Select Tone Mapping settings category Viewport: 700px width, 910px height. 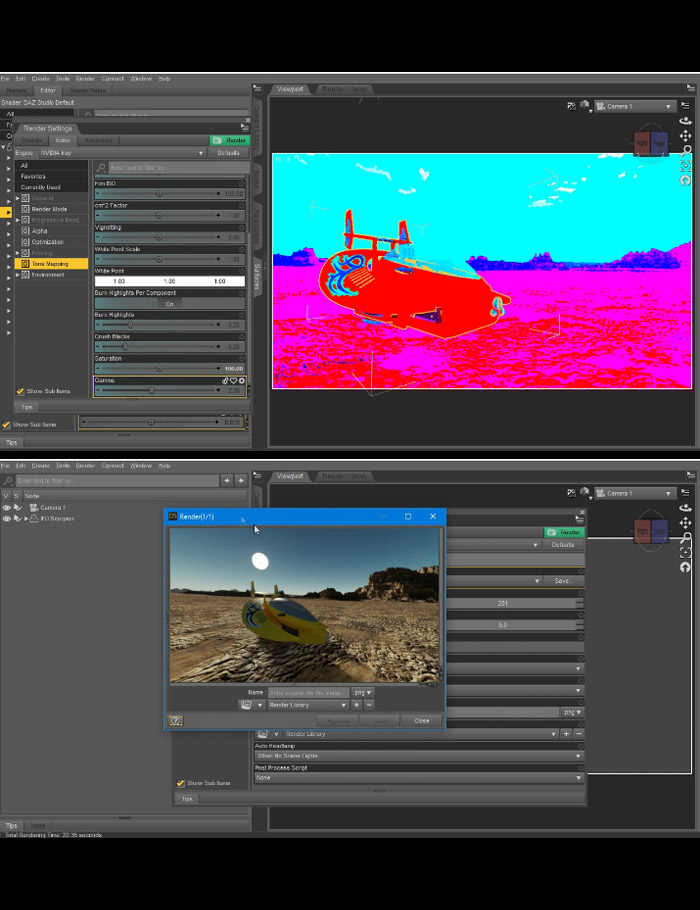pos(51,264)
